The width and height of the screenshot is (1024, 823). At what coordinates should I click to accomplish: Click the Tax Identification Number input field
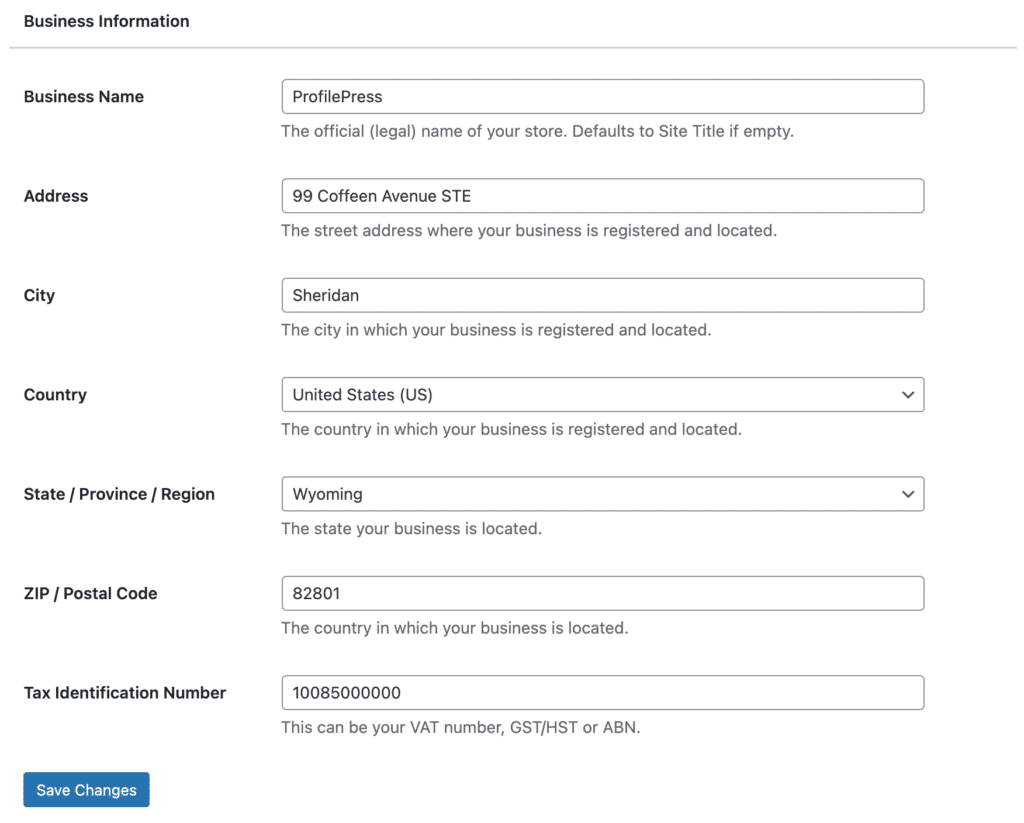point(602,693)
